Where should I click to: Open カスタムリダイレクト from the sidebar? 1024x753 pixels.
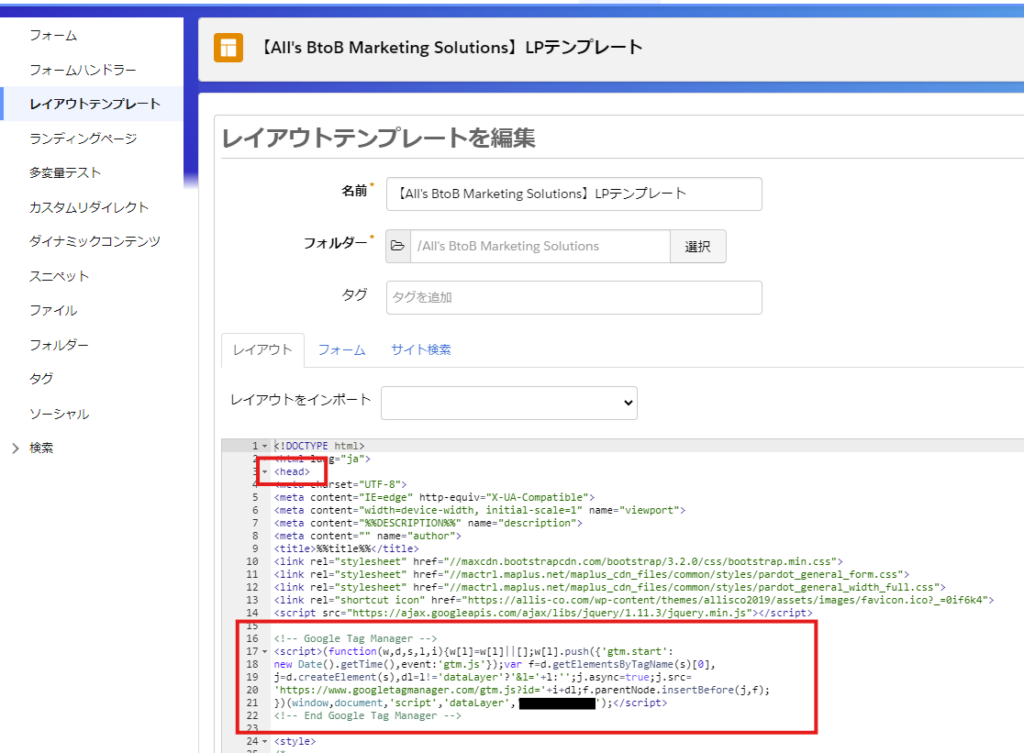click(89, 207)
